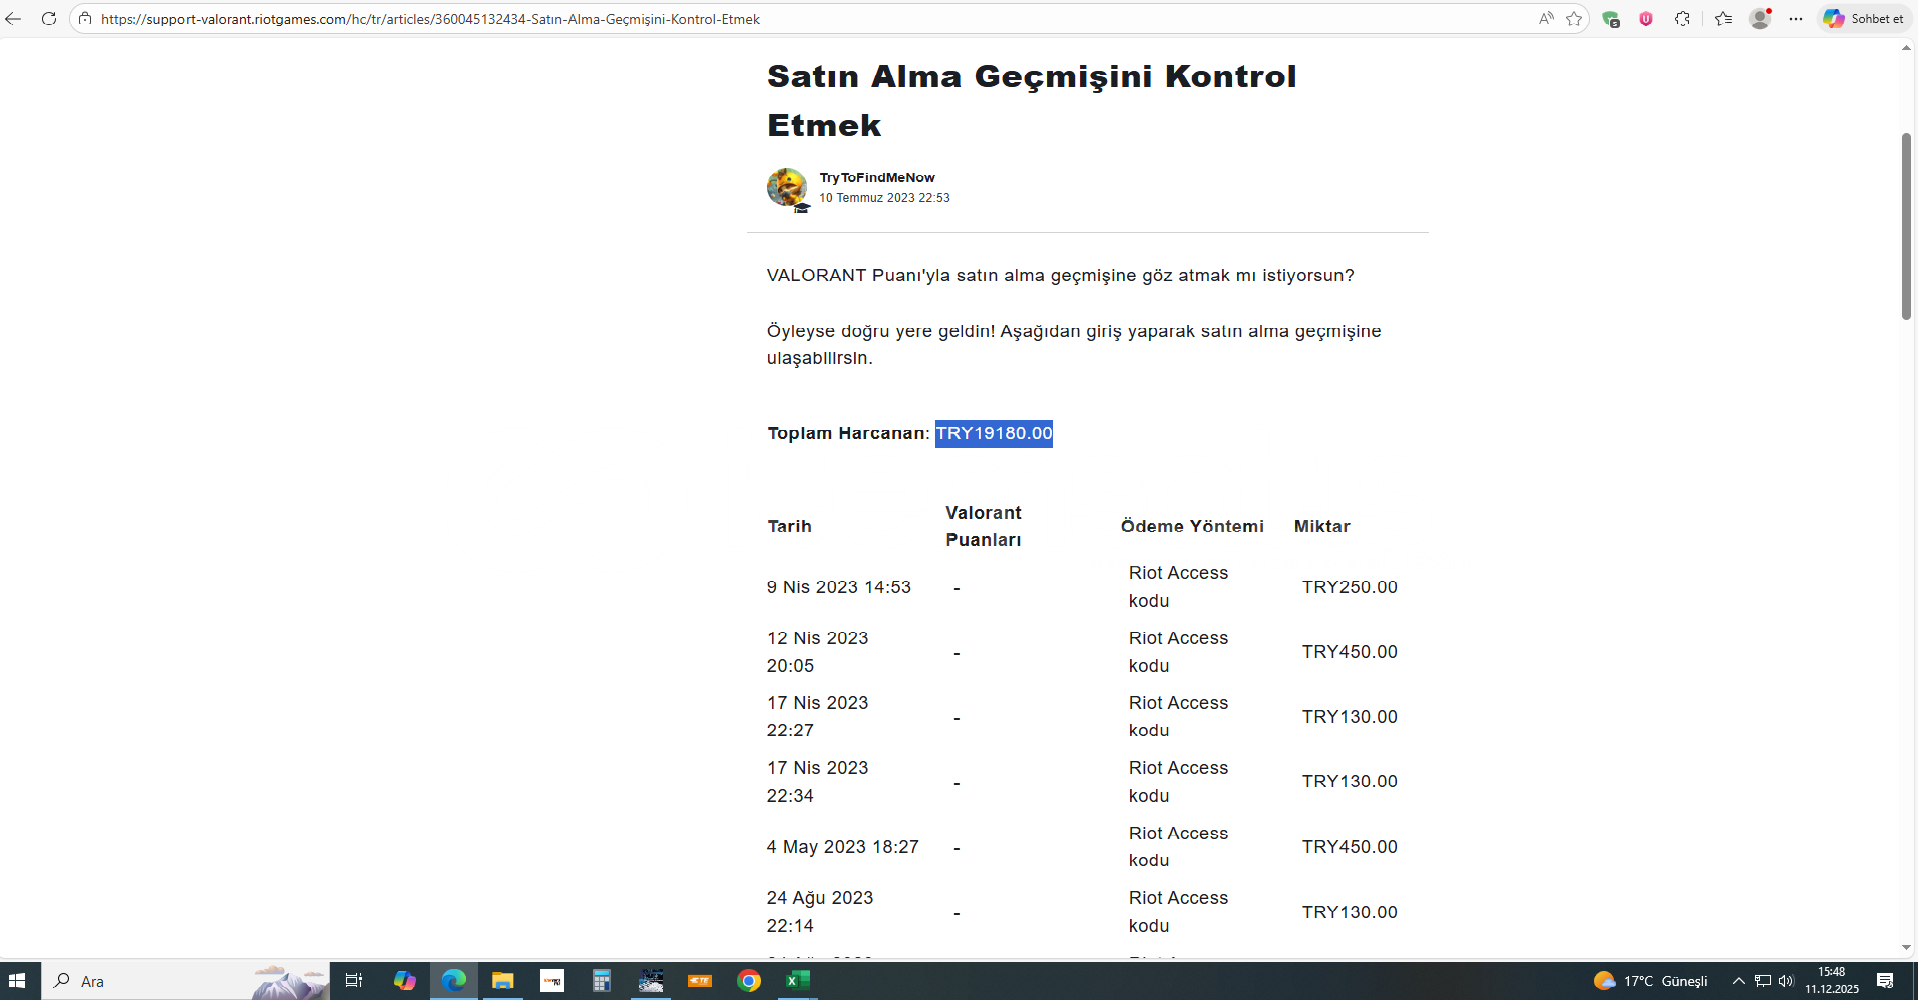1918x1000 pixels.
Task: Add page to favorites with star icon
Action: 1574,19
